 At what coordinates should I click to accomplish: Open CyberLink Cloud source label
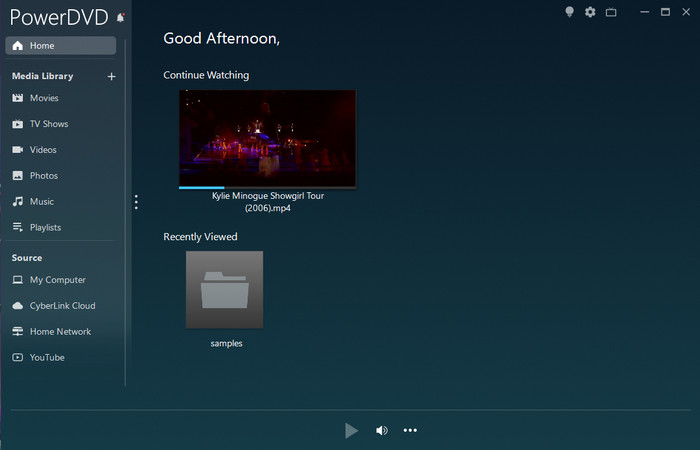point(62,306)
